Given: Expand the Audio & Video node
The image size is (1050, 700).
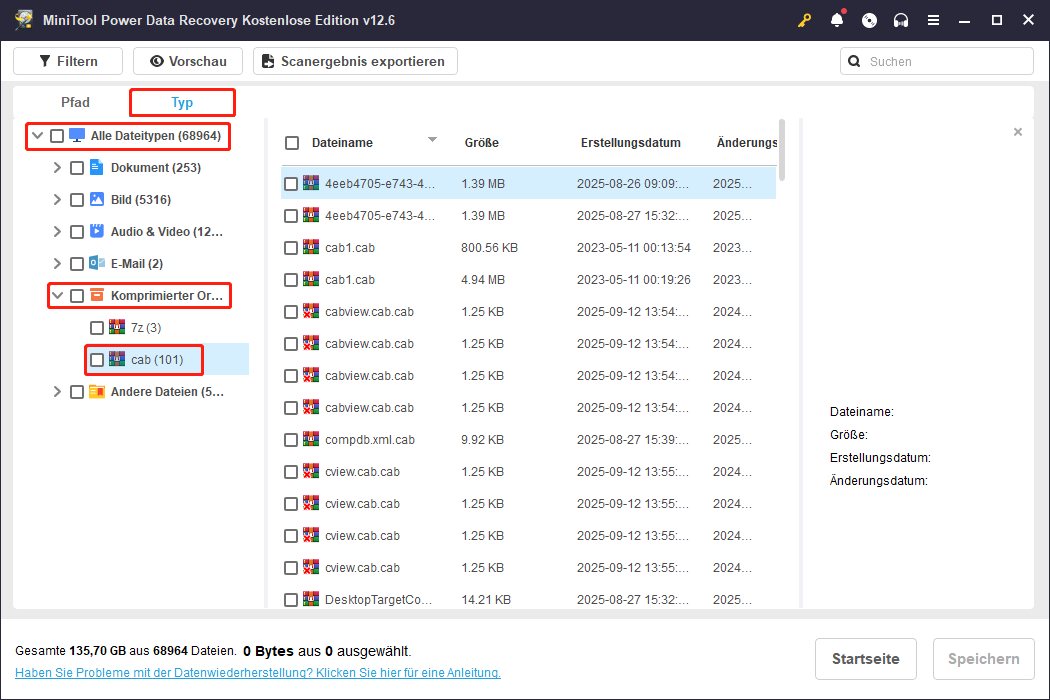Looking at the screenshot, I should [58, 232].
